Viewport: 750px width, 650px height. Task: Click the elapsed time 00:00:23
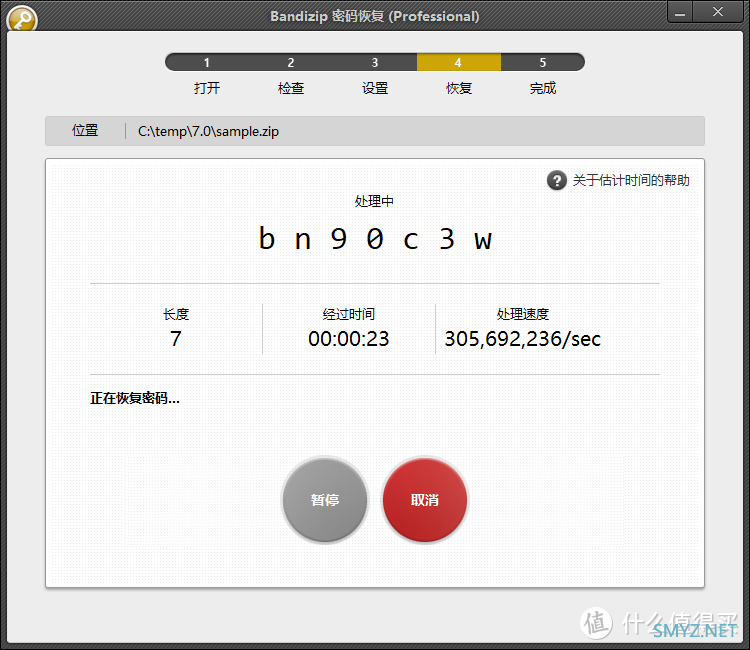(349, 339)
